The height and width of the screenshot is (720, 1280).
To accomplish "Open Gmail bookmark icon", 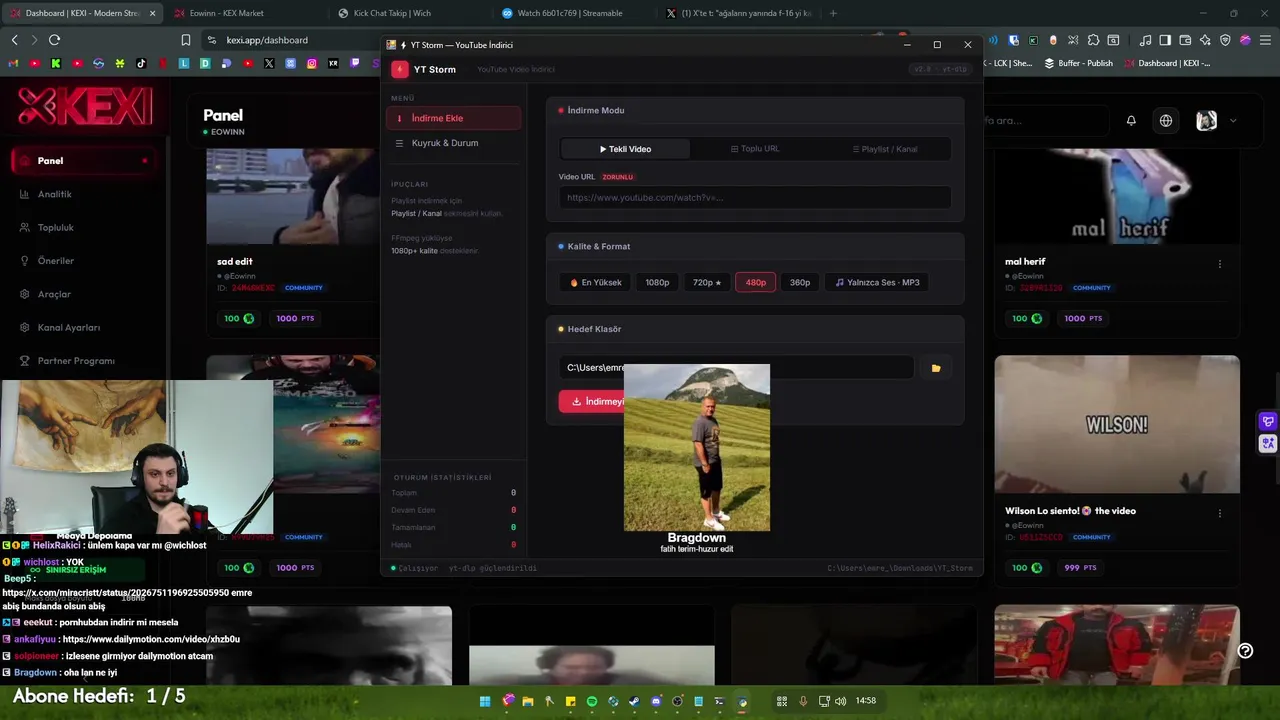I will tap(13, 63).
